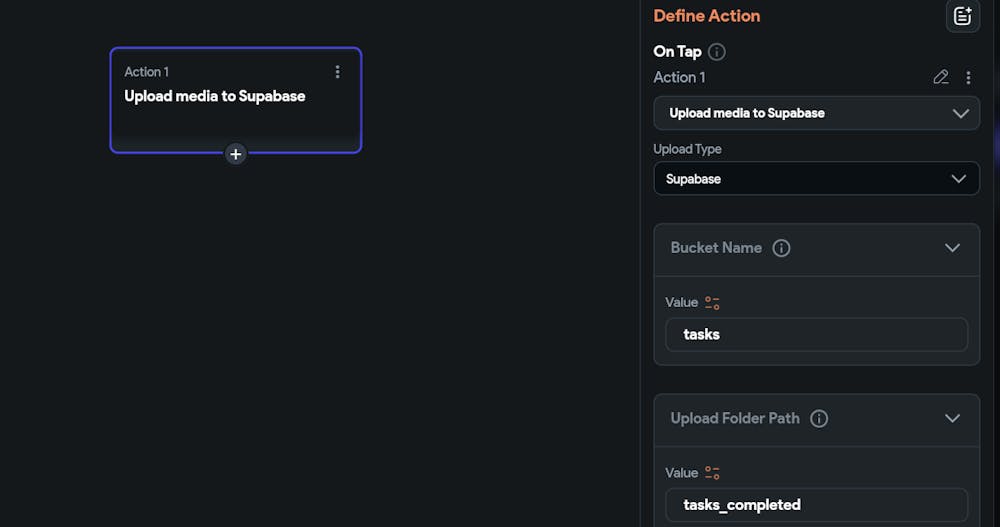The width and height of the screenshot is (1000, 527).
Task: Click the Bucket Name info icon
Action: (x=782, y=248)
